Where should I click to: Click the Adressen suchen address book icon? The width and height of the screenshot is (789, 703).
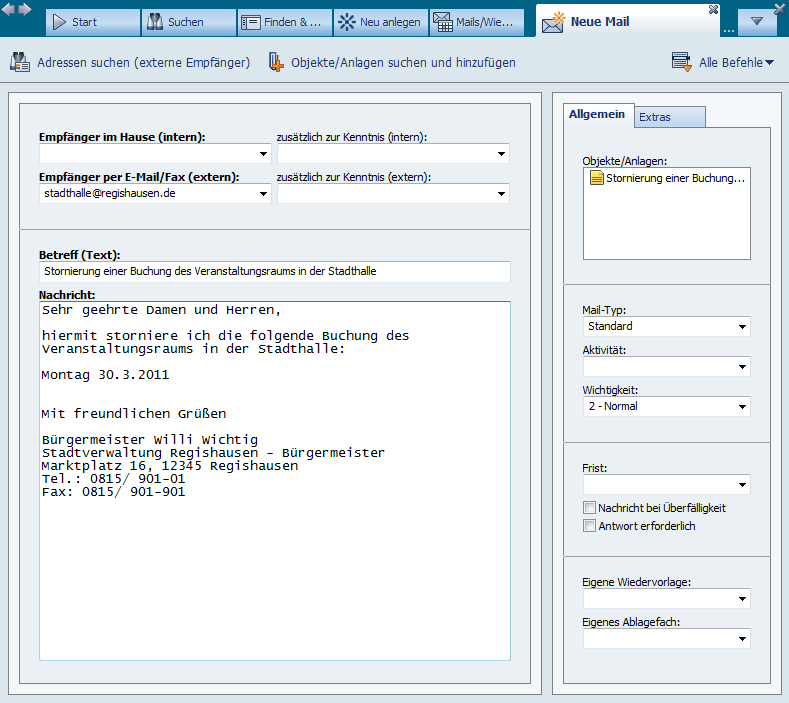tap(20, 62)
